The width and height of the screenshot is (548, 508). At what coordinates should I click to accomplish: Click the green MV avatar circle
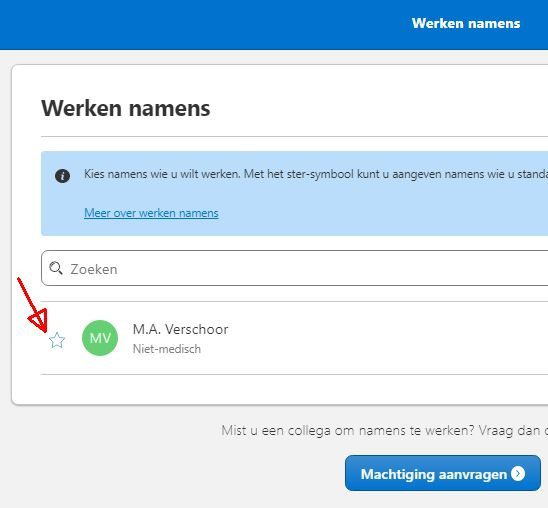[100, 338]
